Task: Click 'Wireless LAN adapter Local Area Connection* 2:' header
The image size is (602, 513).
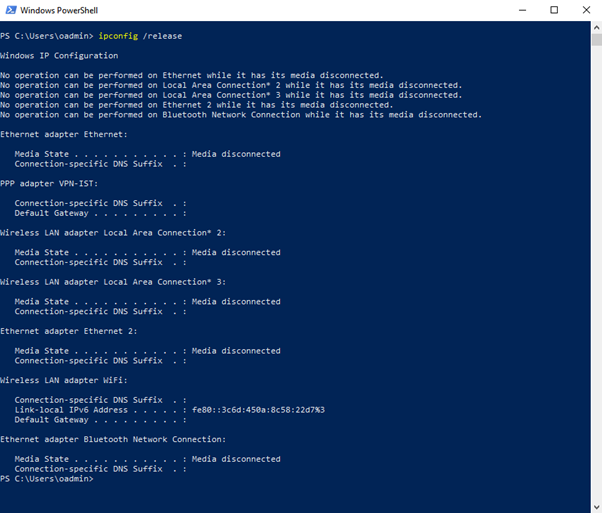Action: click(x=113, y=233)
